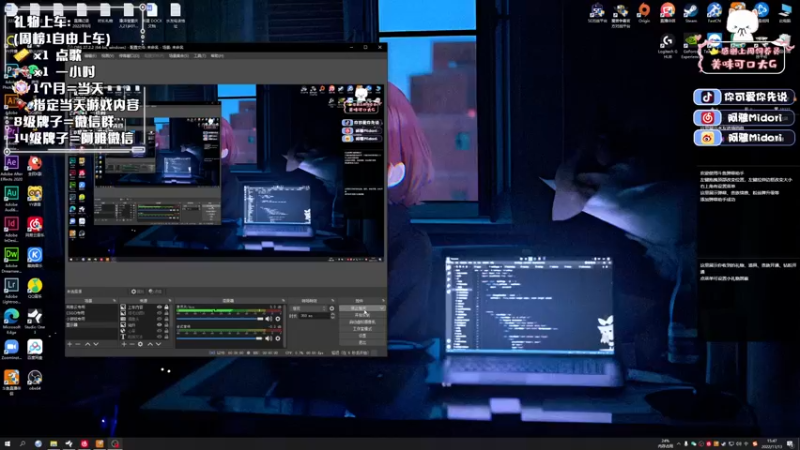
Task: Select the NetEase Cloud Music desktop icon
Action: coord(35,227)
